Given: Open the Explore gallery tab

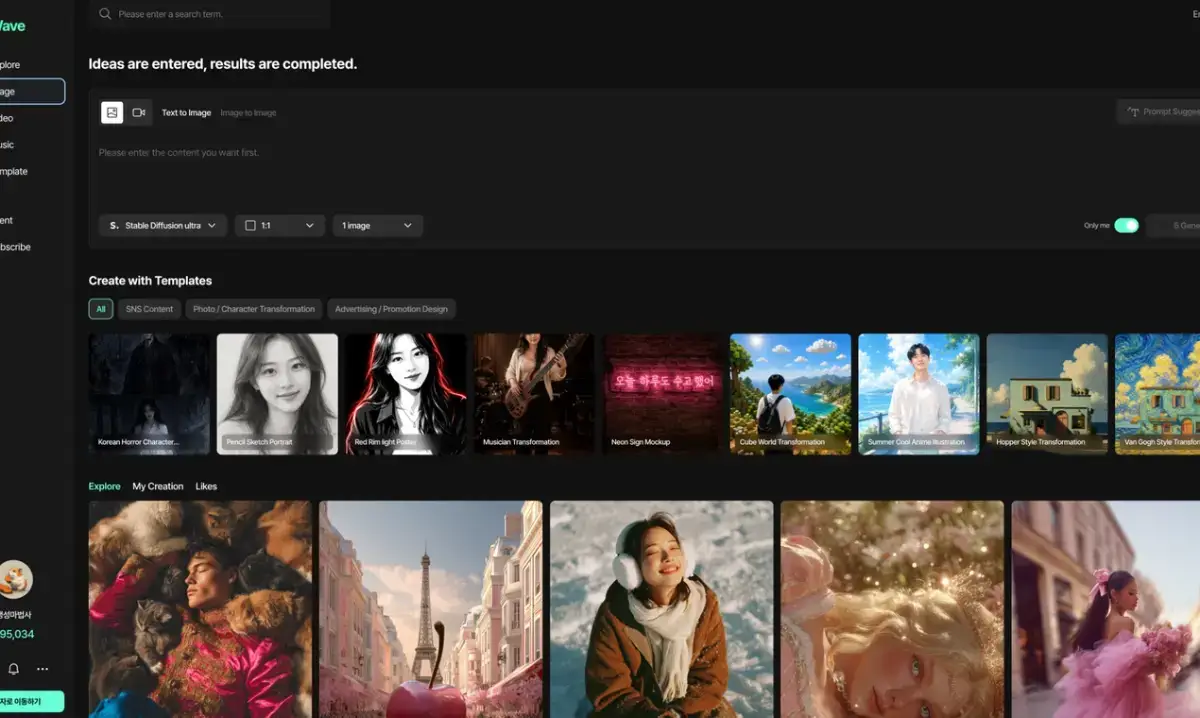Looking at the screenshot, I should [104, 486].
